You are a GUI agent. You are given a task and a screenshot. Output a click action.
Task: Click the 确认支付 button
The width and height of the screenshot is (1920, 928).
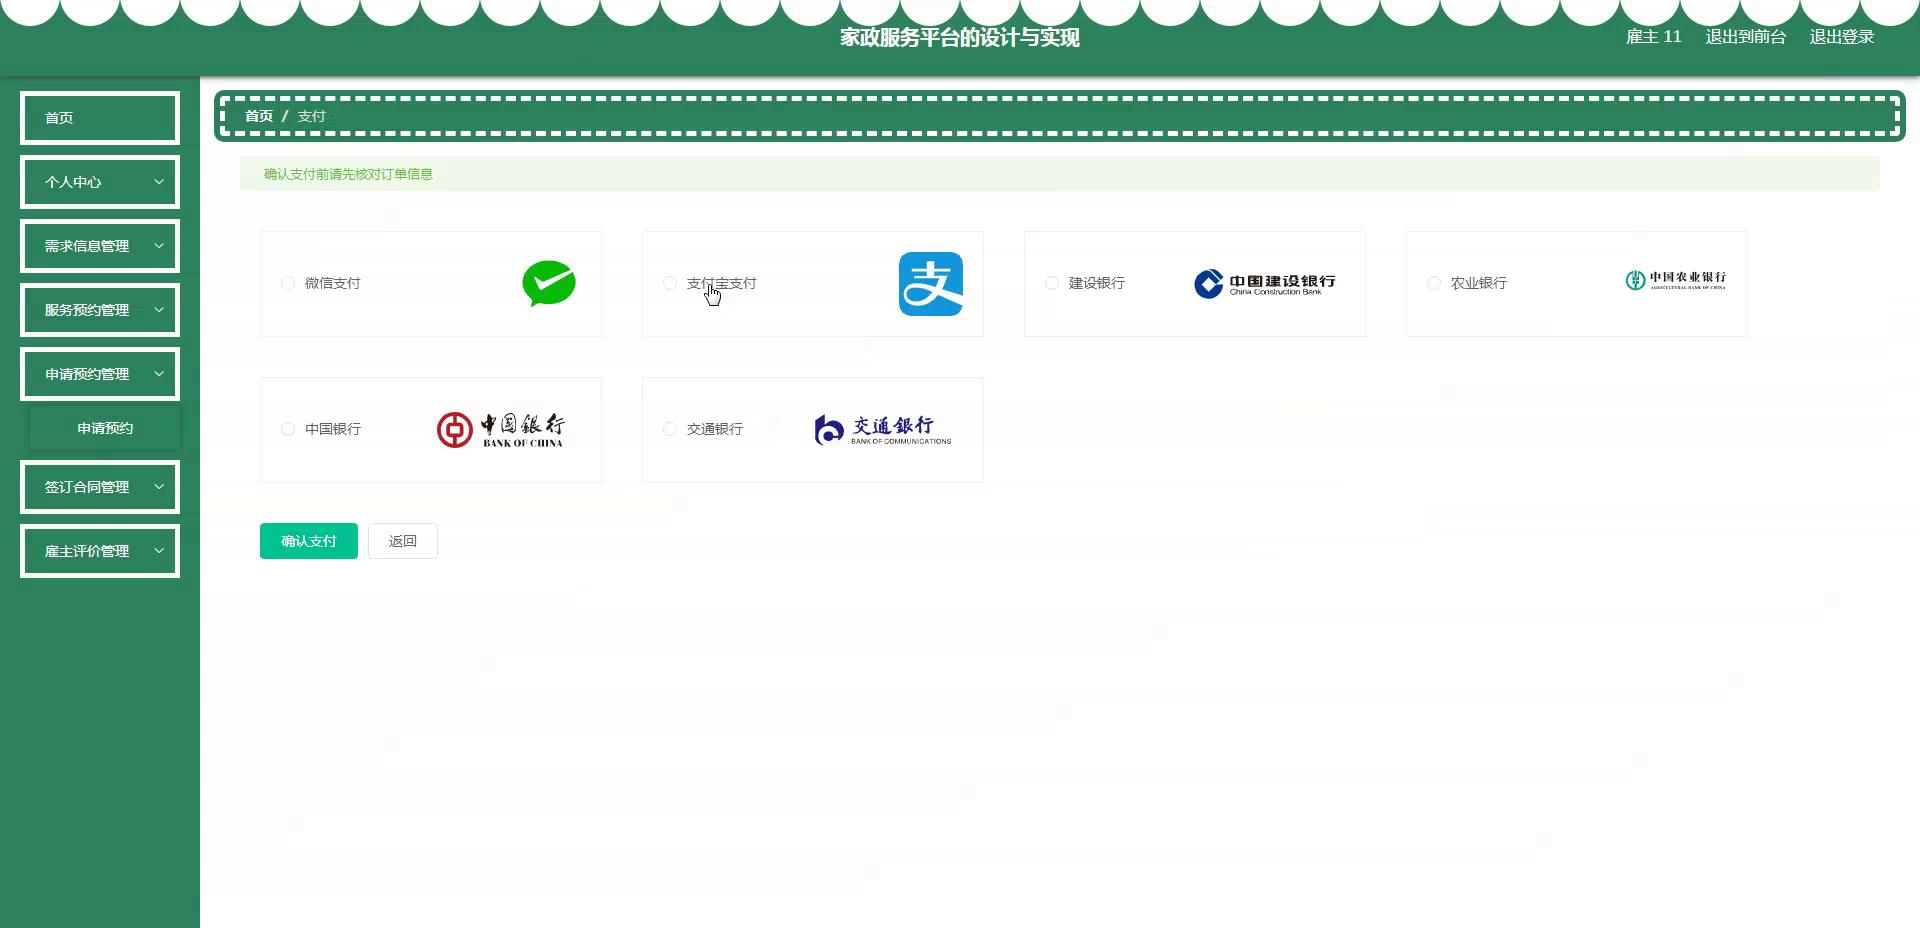[309, 541]
